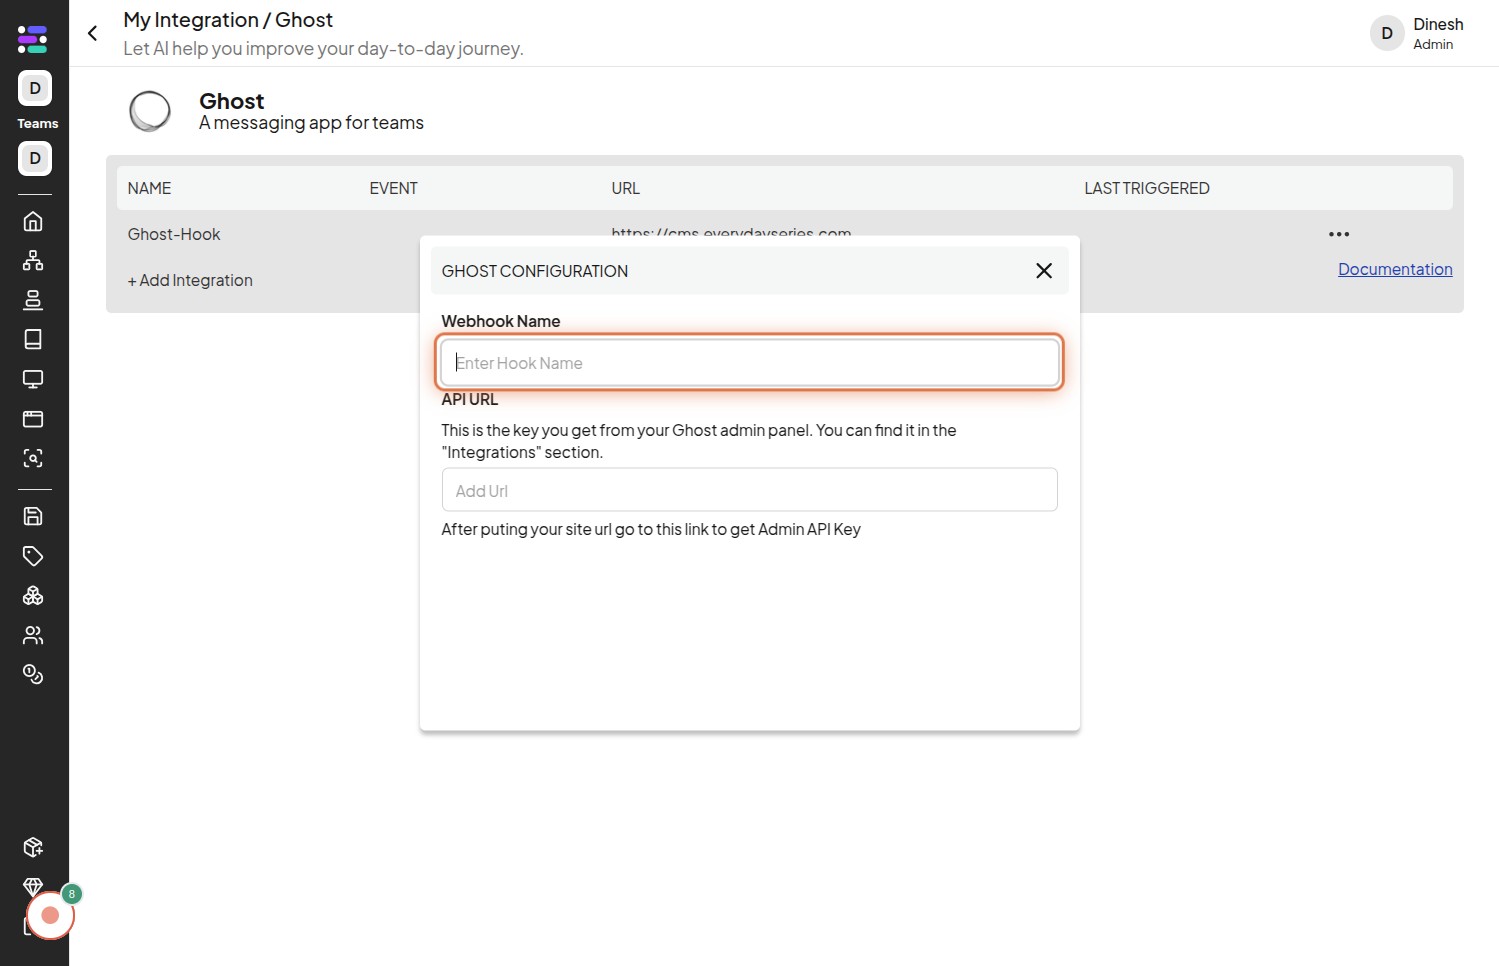Open the save floppy disk icon in the sidebar

(33, 516)
